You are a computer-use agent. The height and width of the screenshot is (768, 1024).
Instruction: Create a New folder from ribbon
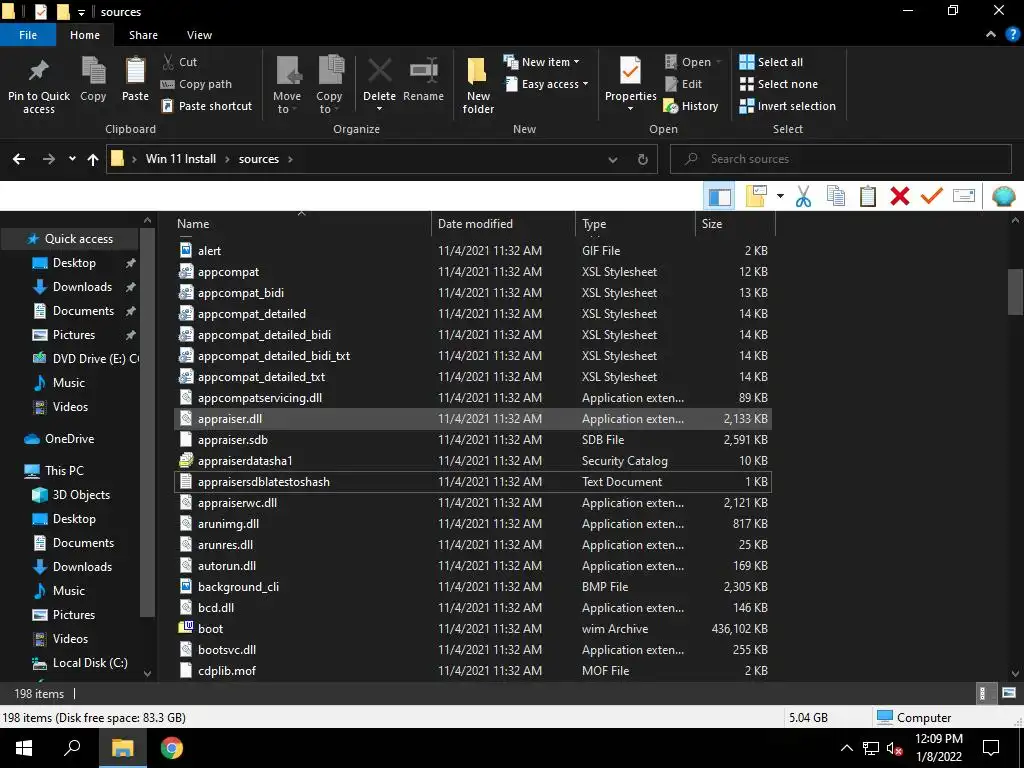pos(478,85)
